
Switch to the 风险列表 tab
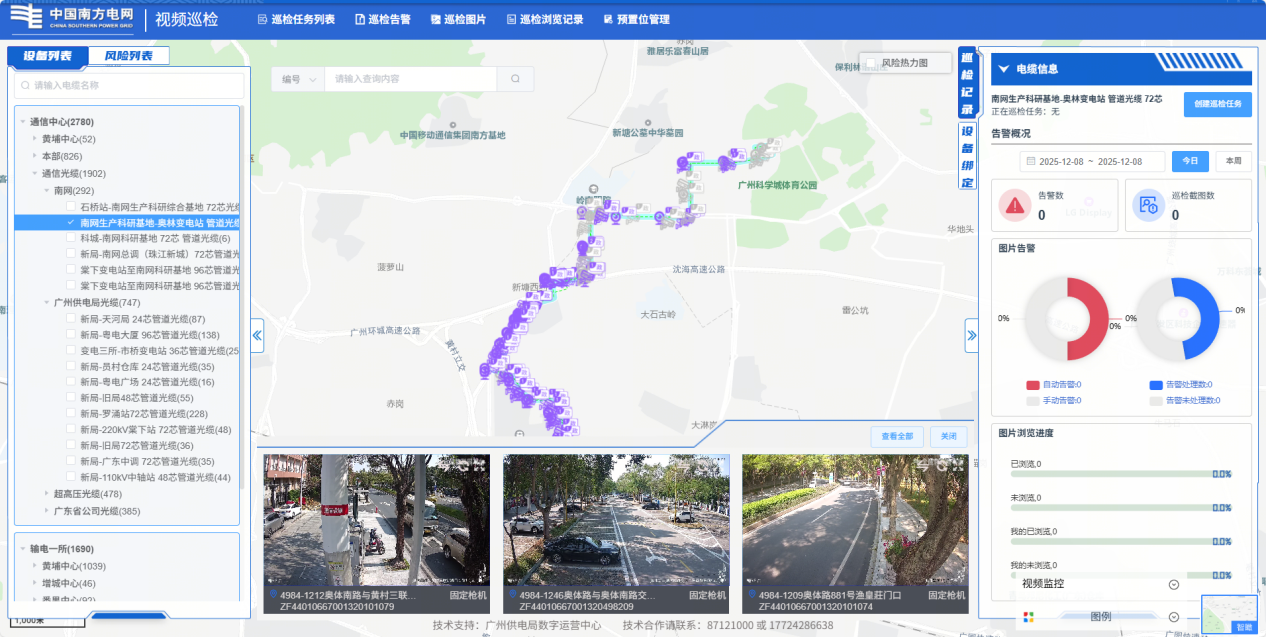pyautogui.click(x=129, y=56)
